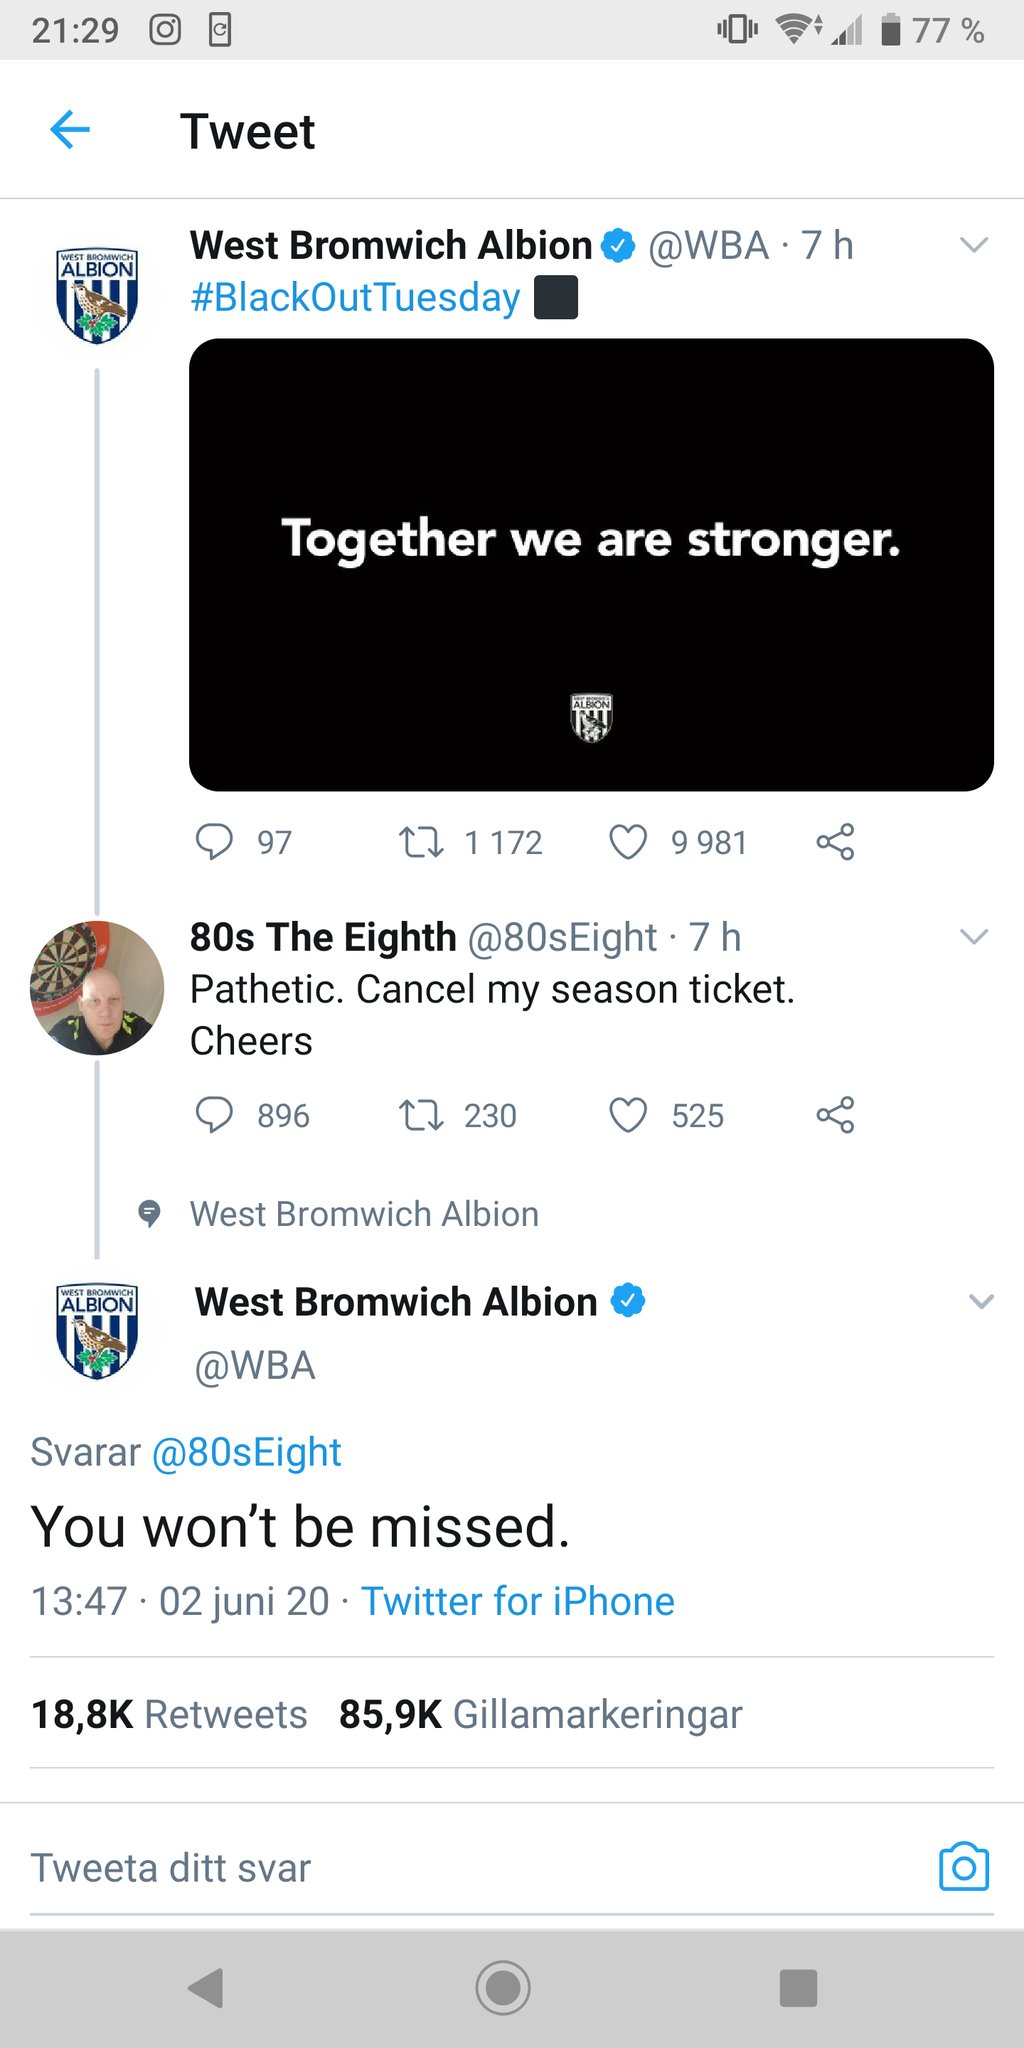Open Twitter for iPhone source link
1024x2048 pixels.
tap(518, 1601)
